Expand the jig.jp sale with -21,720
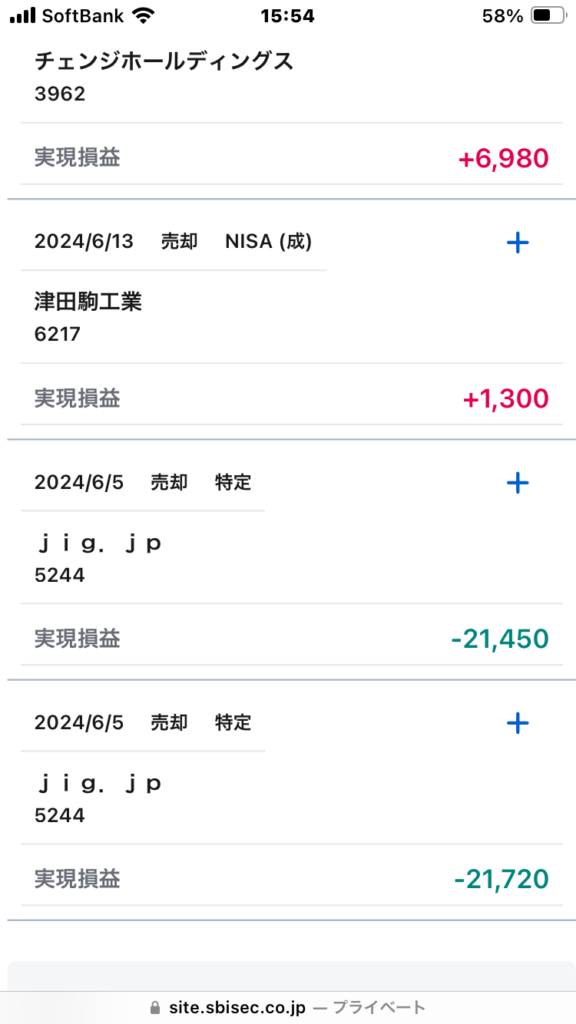The height and width of the screenshot is (1024, 576). pyautogui.click(x=517, y=724)
